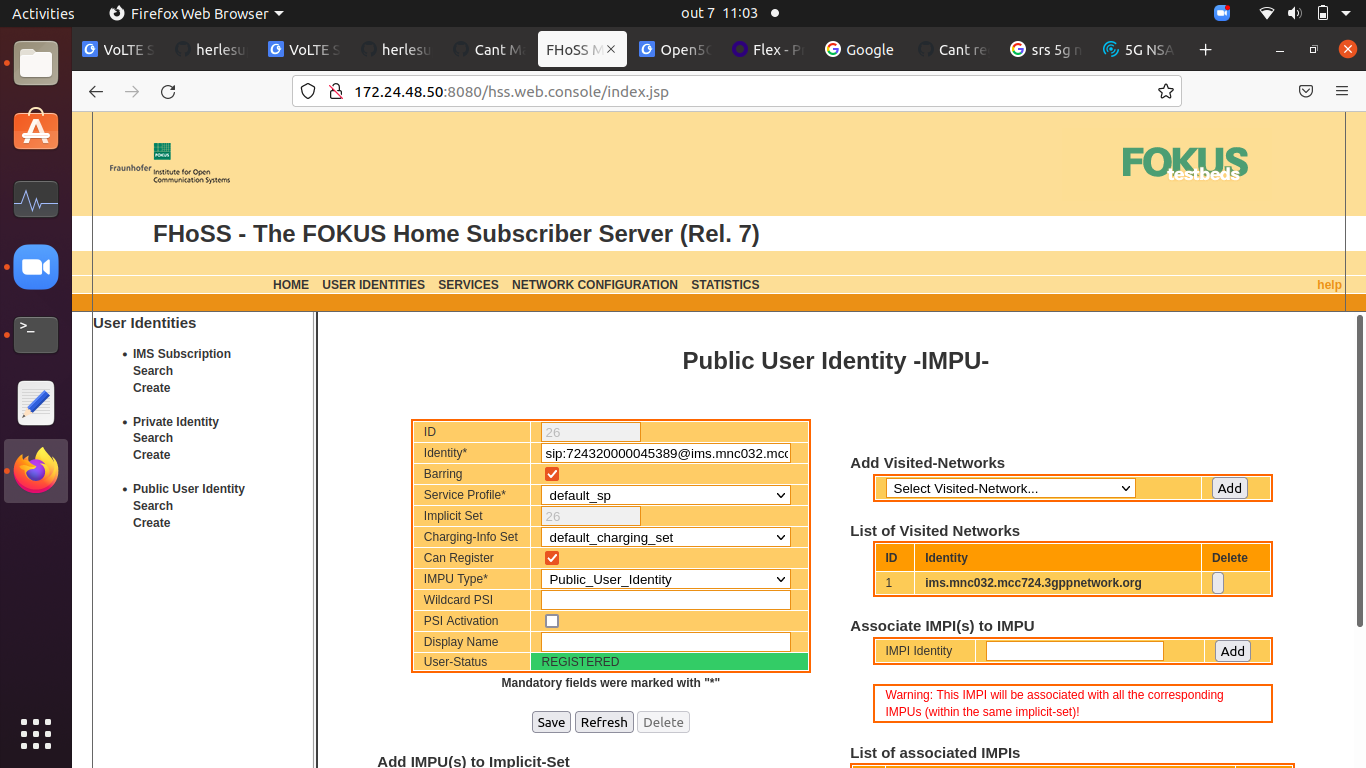Open the Service Profile dropdown
The image size is (1366, 768).
664,495
